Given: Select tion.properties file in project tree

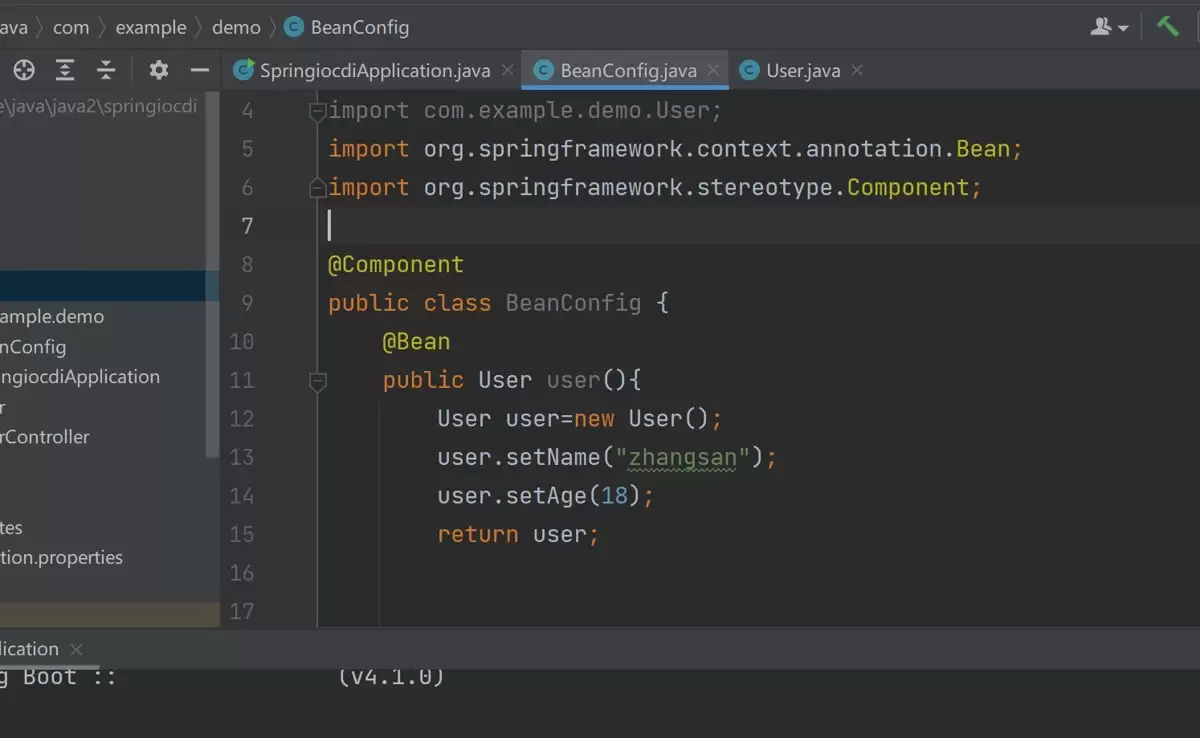Looking at the screenshot, I should pos(61,557).
